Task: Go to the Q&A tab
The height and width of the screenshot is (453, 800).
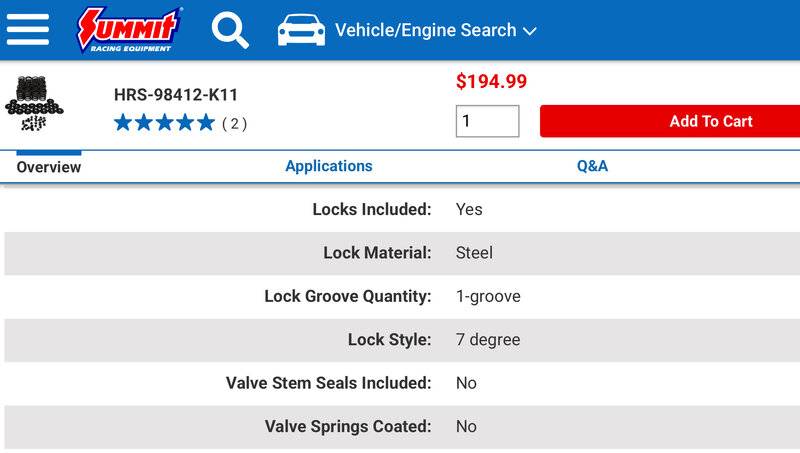Action: tap(592, 166)
